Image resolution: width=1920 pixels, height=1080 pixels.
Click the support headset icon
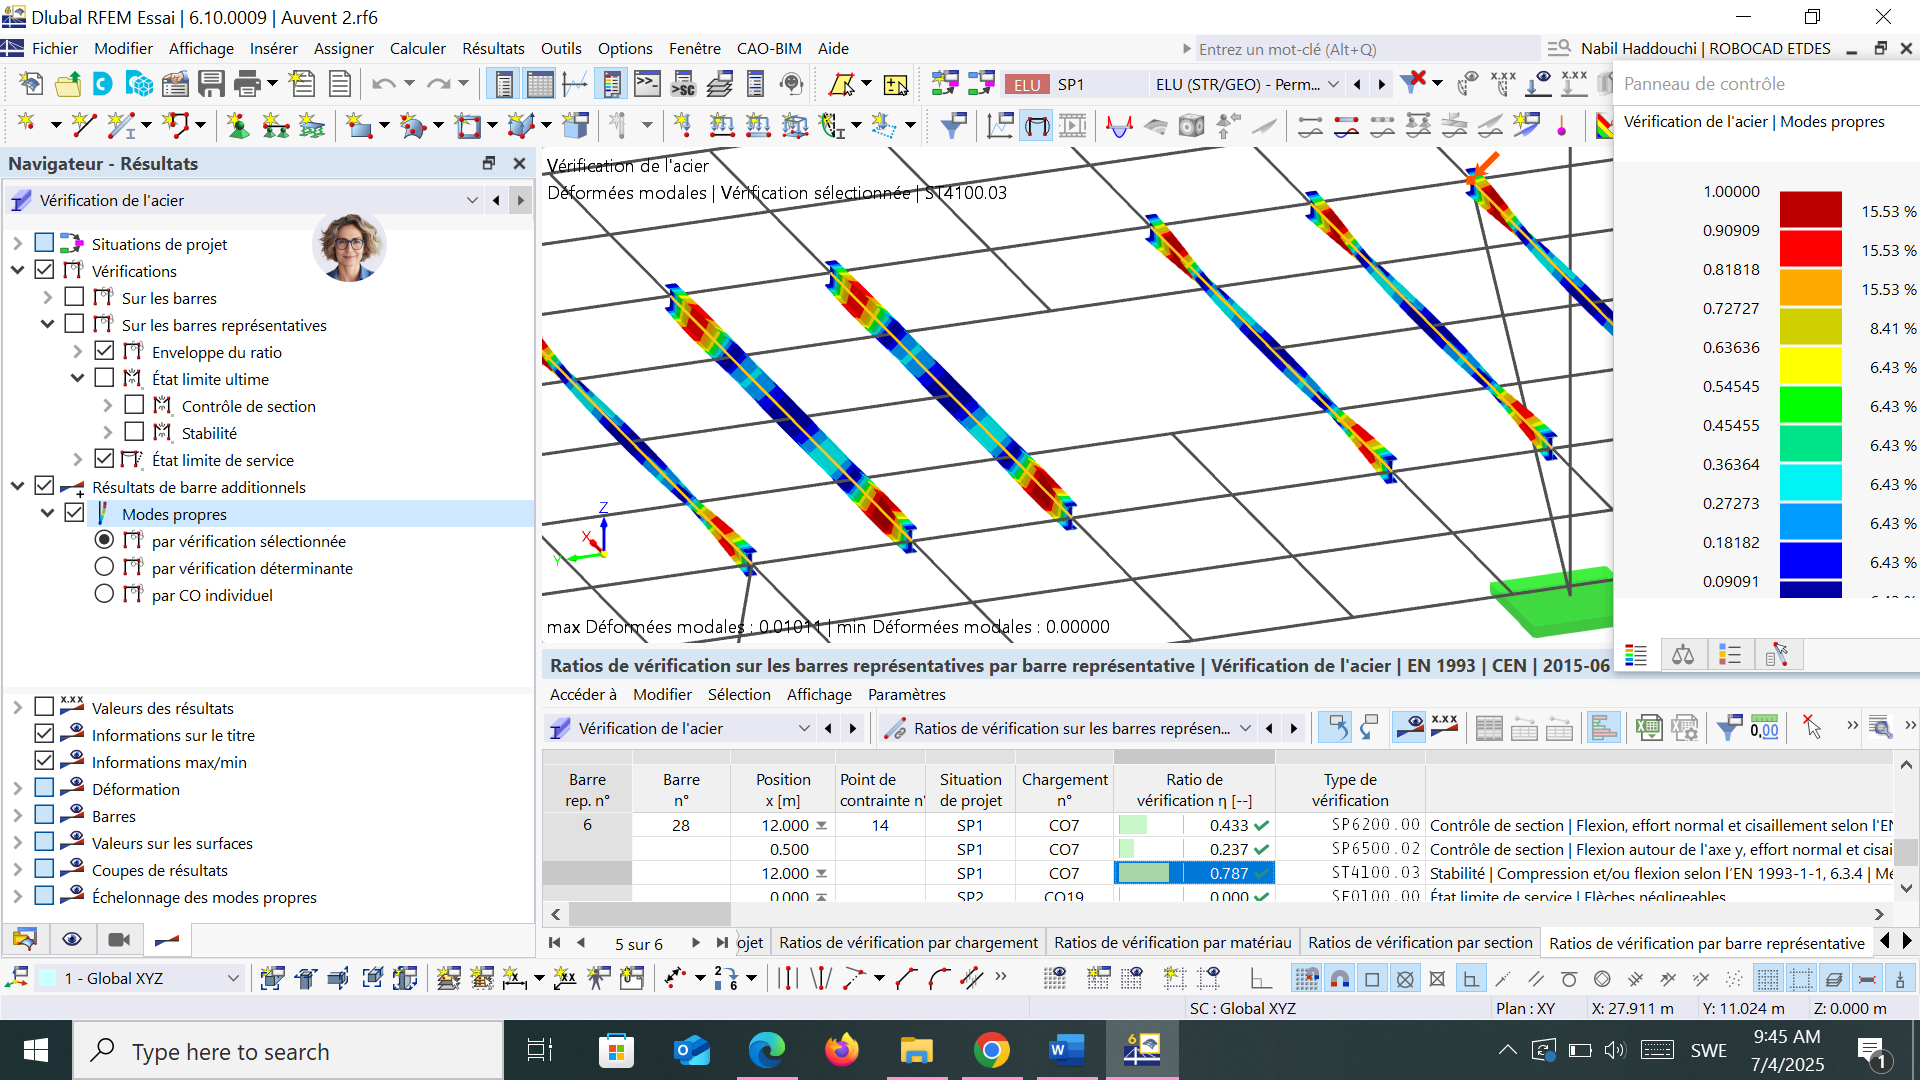pyautogui.click(x=791, y=84)
